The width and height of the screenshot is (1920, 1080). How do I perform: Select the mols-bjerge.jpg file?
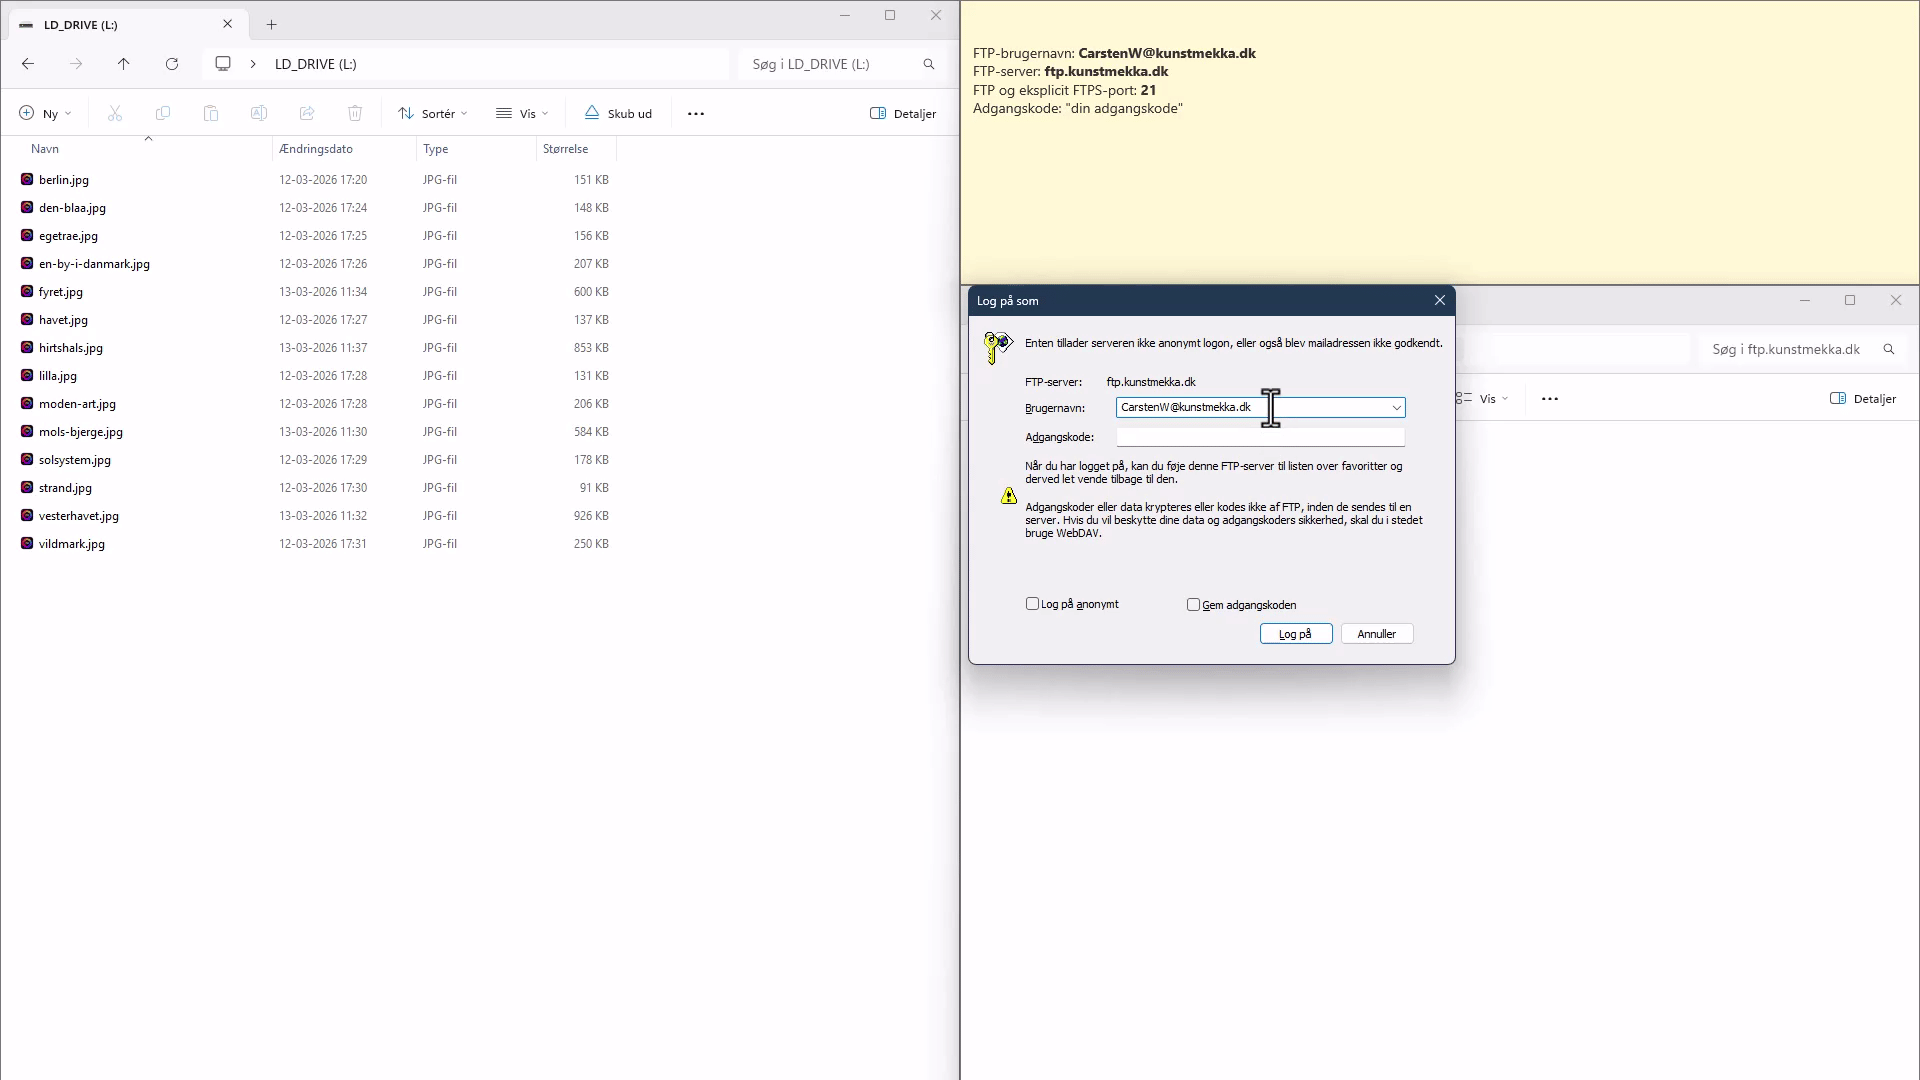click(x=81, y=432)
